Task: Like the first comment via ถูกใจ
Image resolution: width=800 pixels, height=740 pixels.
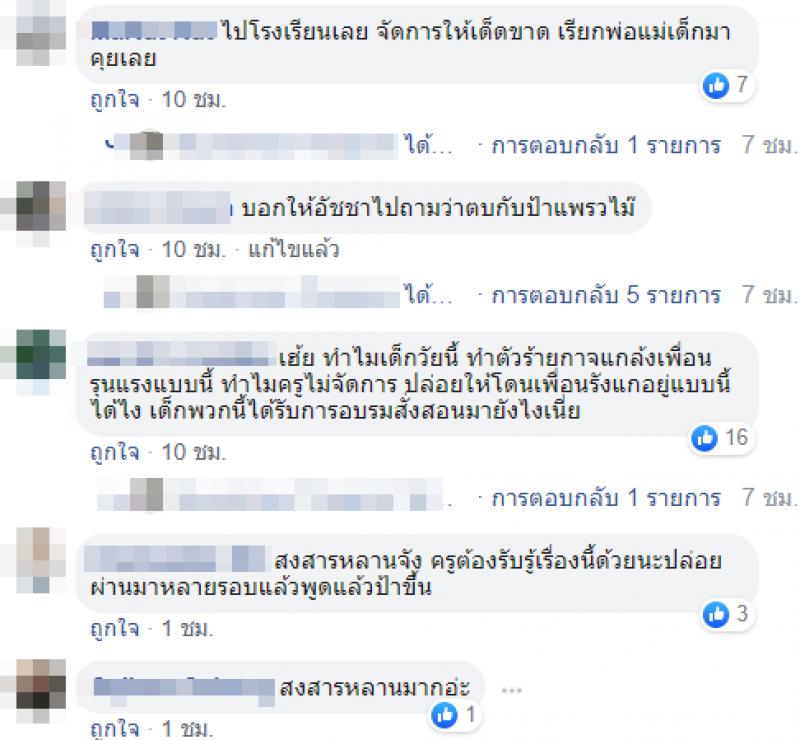Action: pyautogui.click(x=114, y=100)
